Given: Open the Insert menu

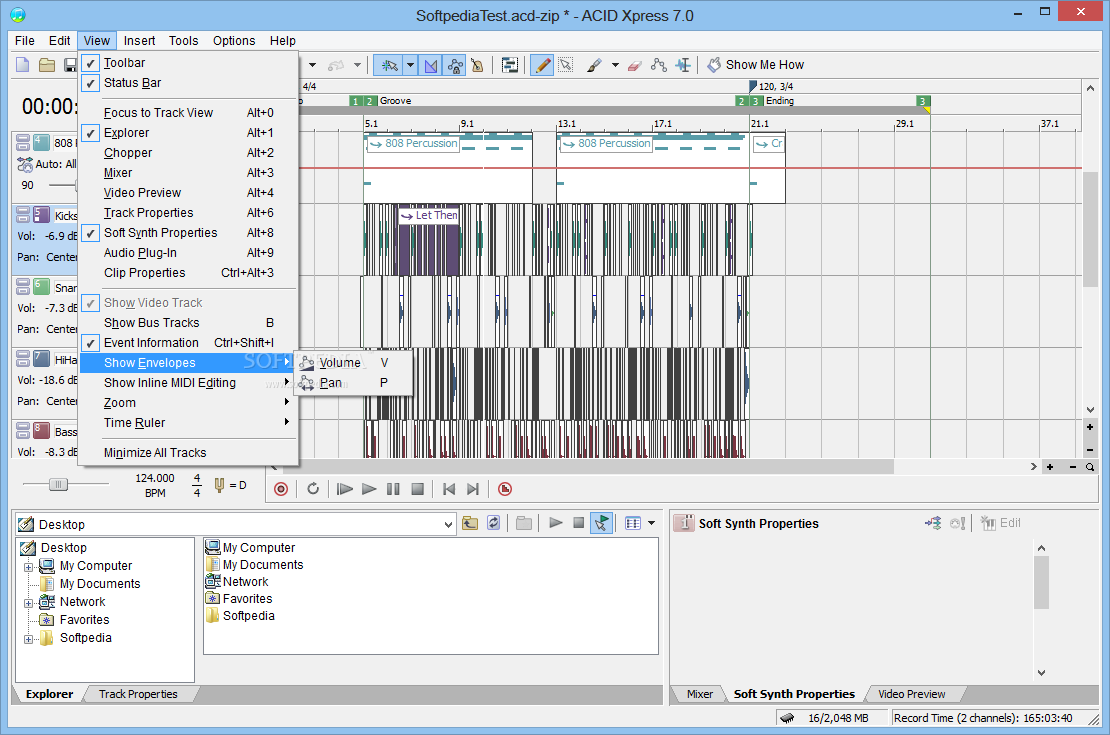Looking at the screenshot, I should pyautogui.click(x=139, y=41).
